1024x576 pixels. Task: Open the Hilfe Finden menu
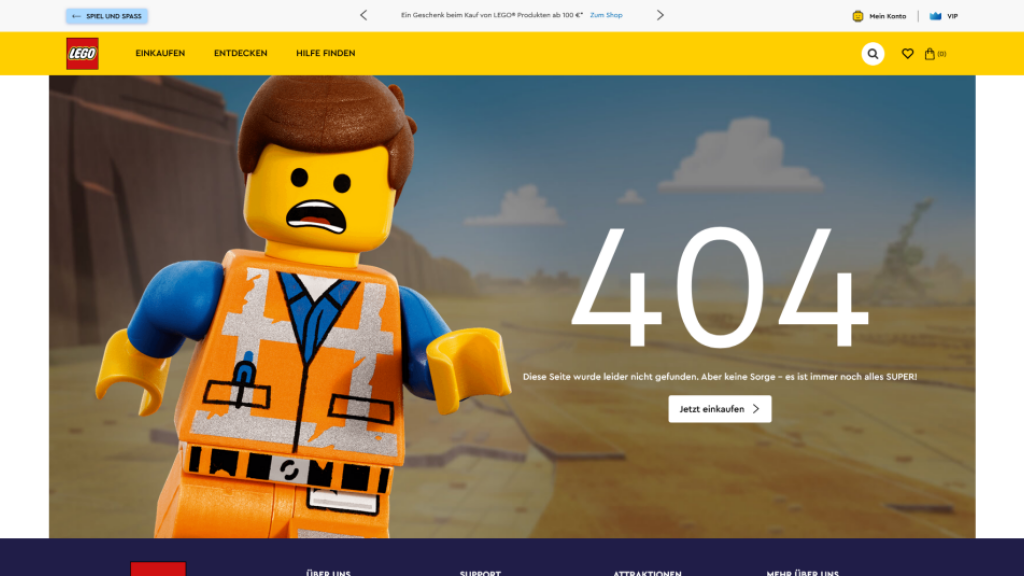pyautogui.click(x=325, y=54)
